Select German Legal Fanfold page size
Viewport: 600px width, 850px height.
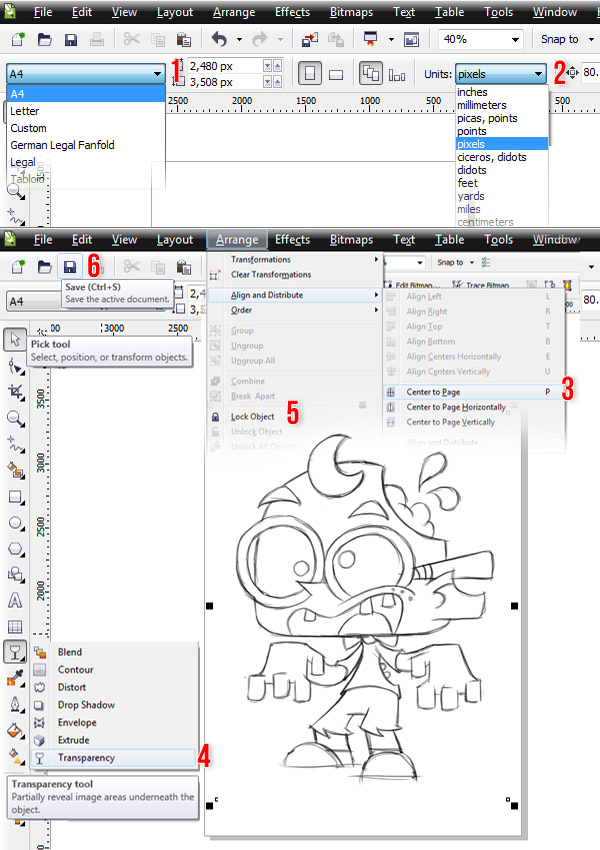click(x=86, y=145)
